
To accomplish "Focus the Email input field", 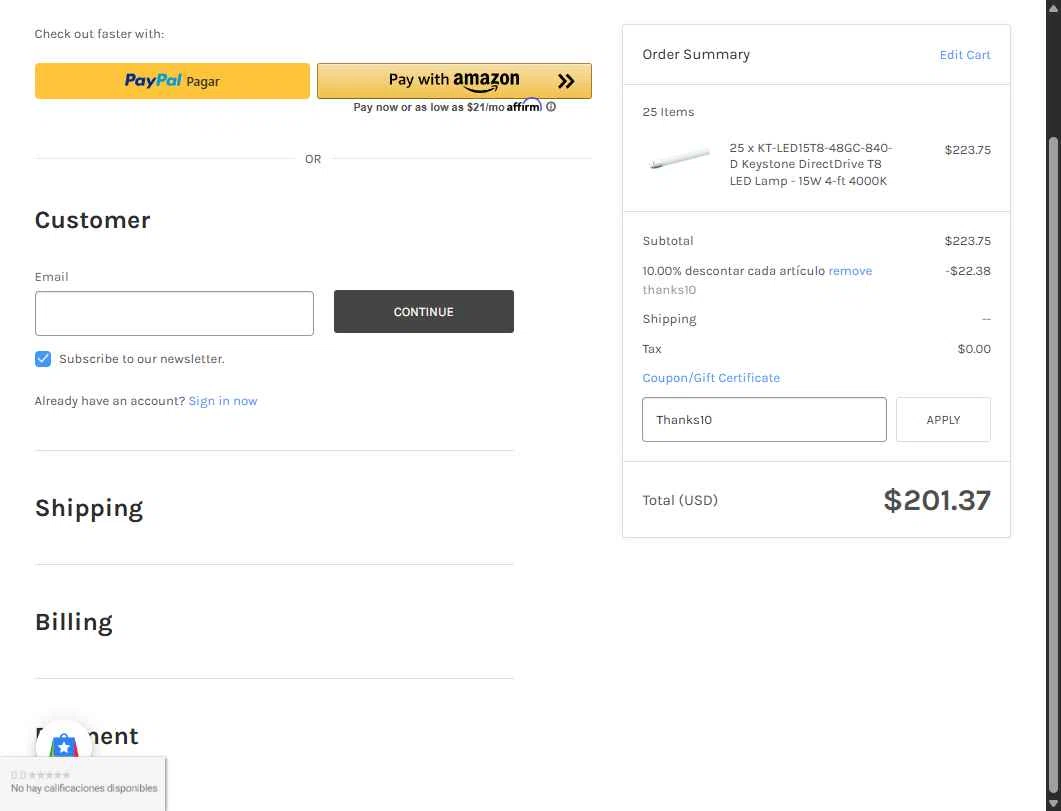I will tap(175, 313).
